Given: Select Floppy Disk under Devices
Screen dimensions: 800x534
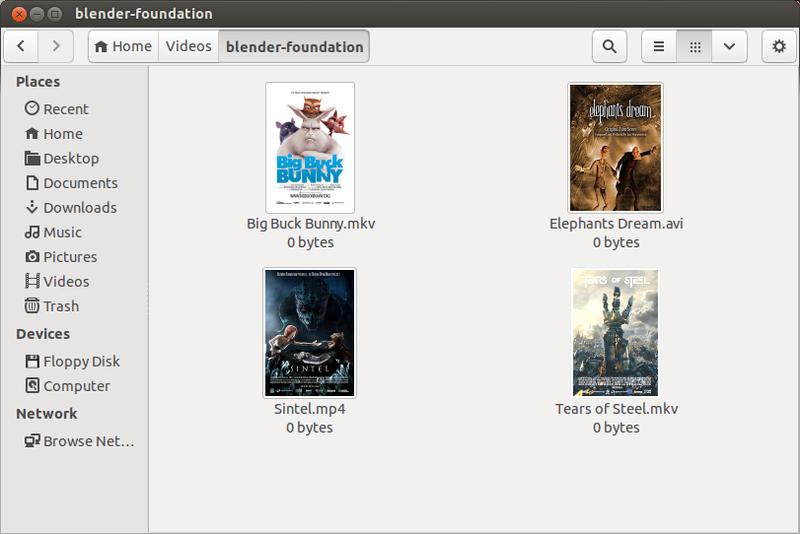Looking at the screenshot, I should tap(74, 361).
